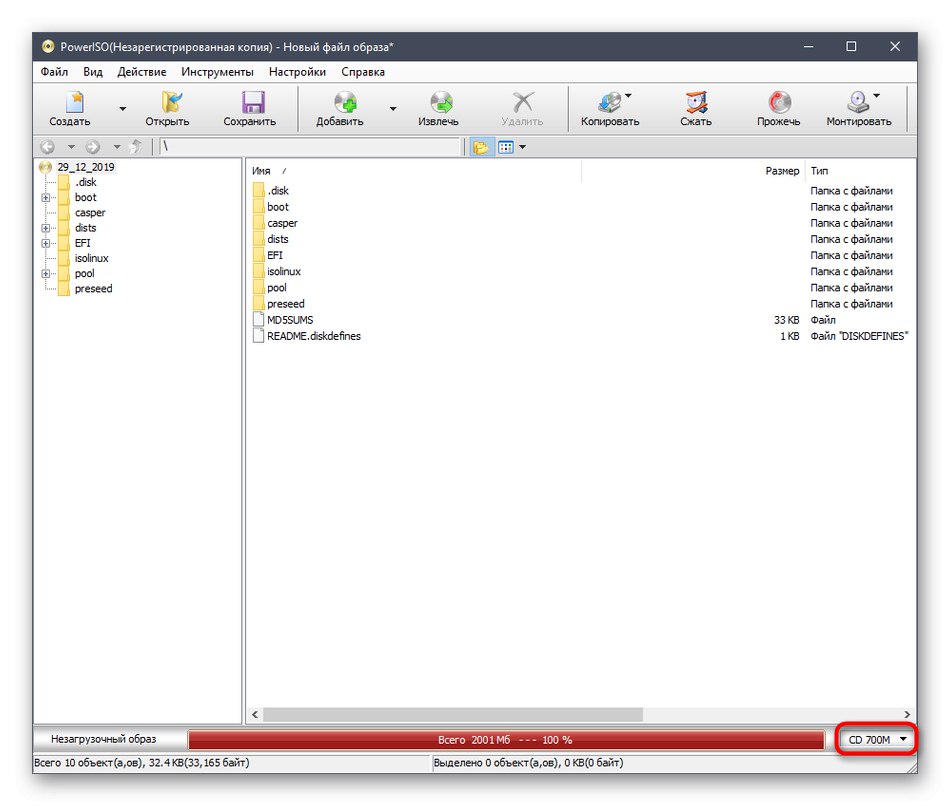Click the Извлечь (Extract) toolbar icon
The height and width of the screenshot is (806, 950).
(441, 102)
